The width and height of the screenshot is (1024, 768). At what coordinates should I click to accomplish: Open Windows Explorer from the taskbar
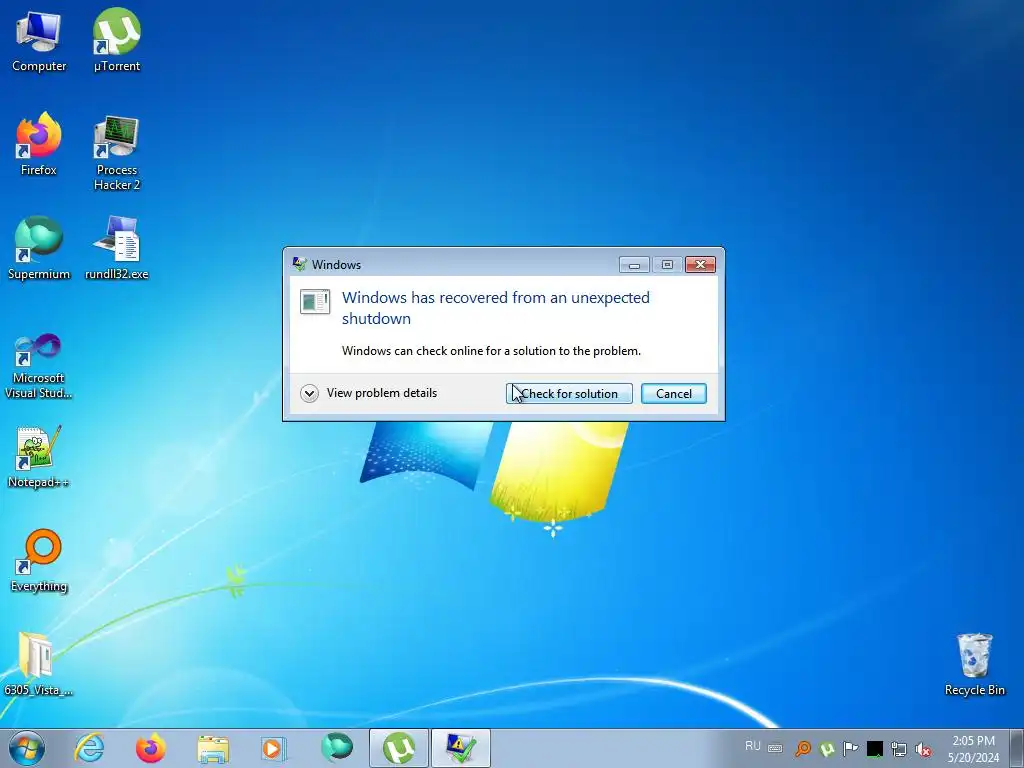click(x=212, y=748)
